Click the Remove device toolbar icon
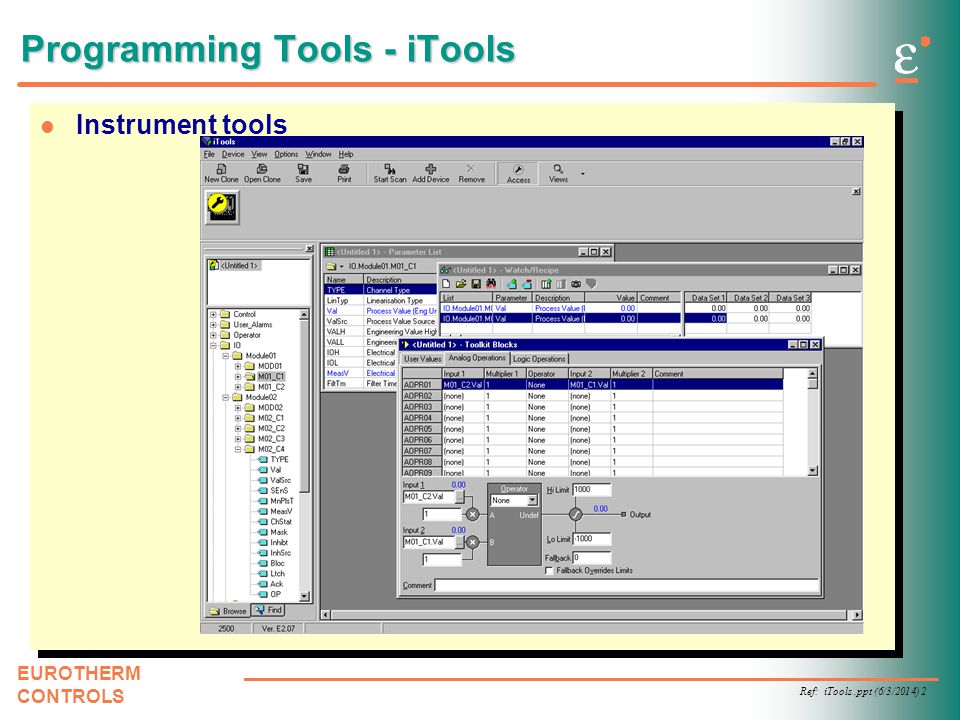960x720 pixels. 471,169
